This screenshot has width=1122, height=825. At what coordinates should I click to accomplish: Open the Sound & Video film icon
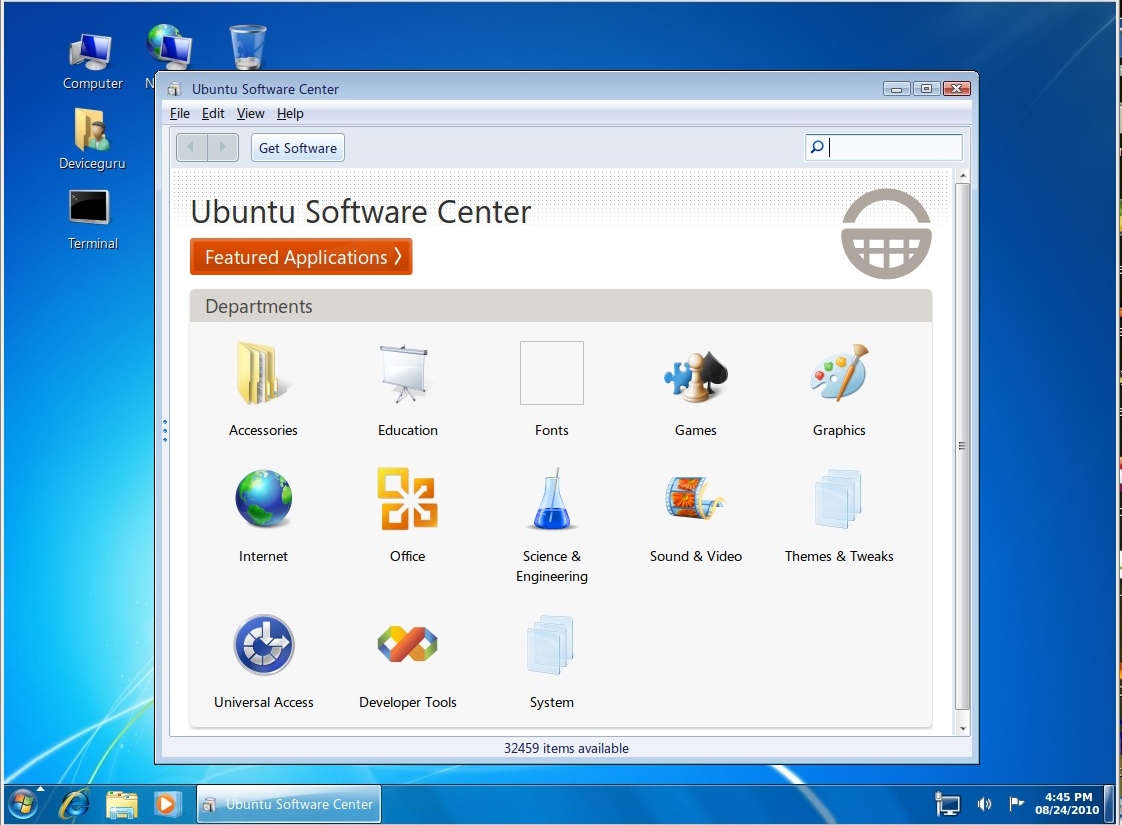(695, 498)
